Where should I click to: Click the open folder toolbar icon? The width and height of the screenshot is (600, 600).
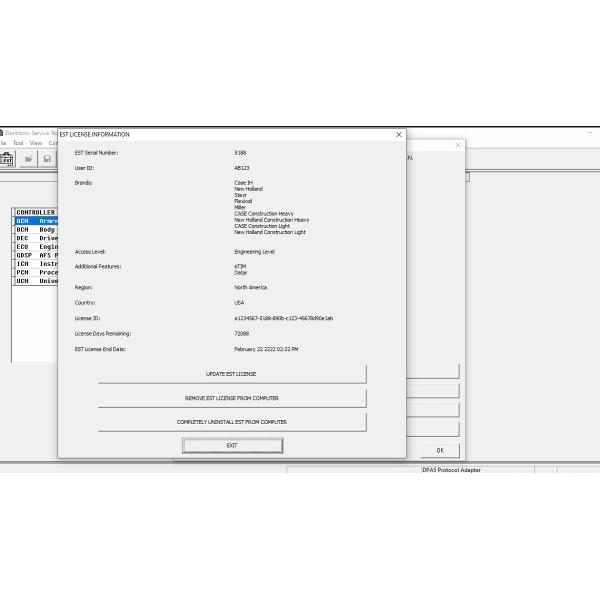[x=29, y=159]
